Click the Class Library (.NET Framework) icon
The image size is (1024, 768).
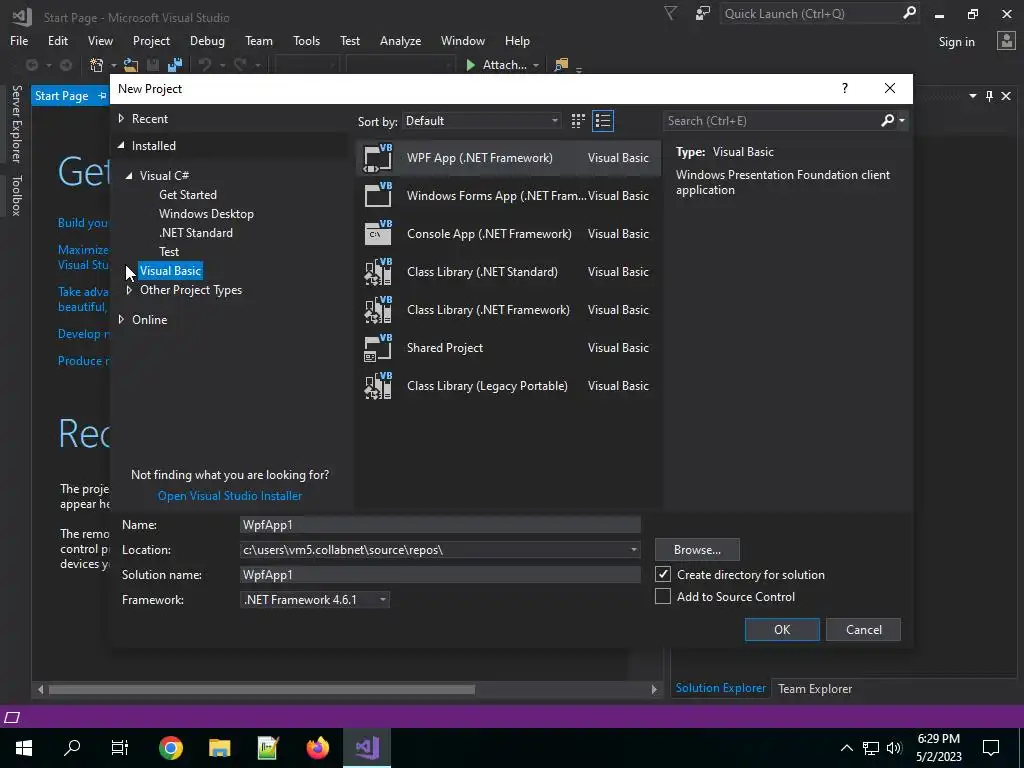[378, 310]
